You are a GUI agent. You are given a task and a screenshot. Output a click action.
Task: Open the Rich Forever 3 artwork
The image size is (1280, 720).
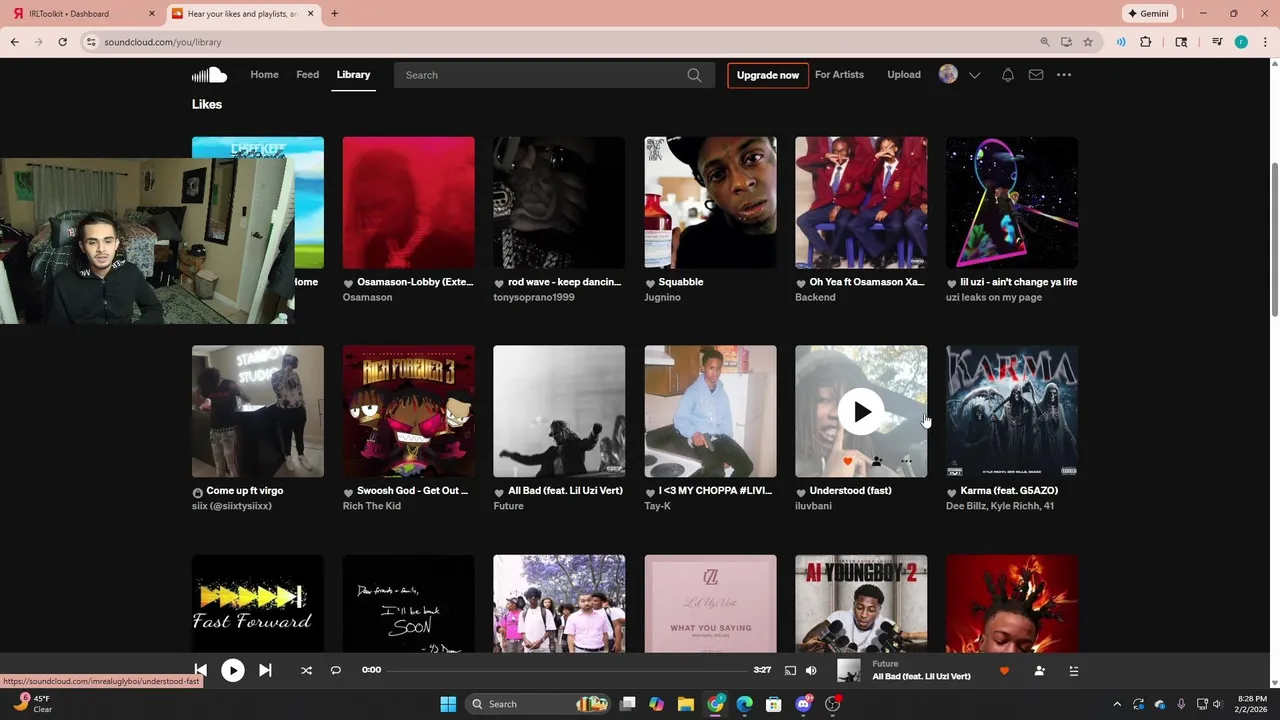[x=408, y=412]
